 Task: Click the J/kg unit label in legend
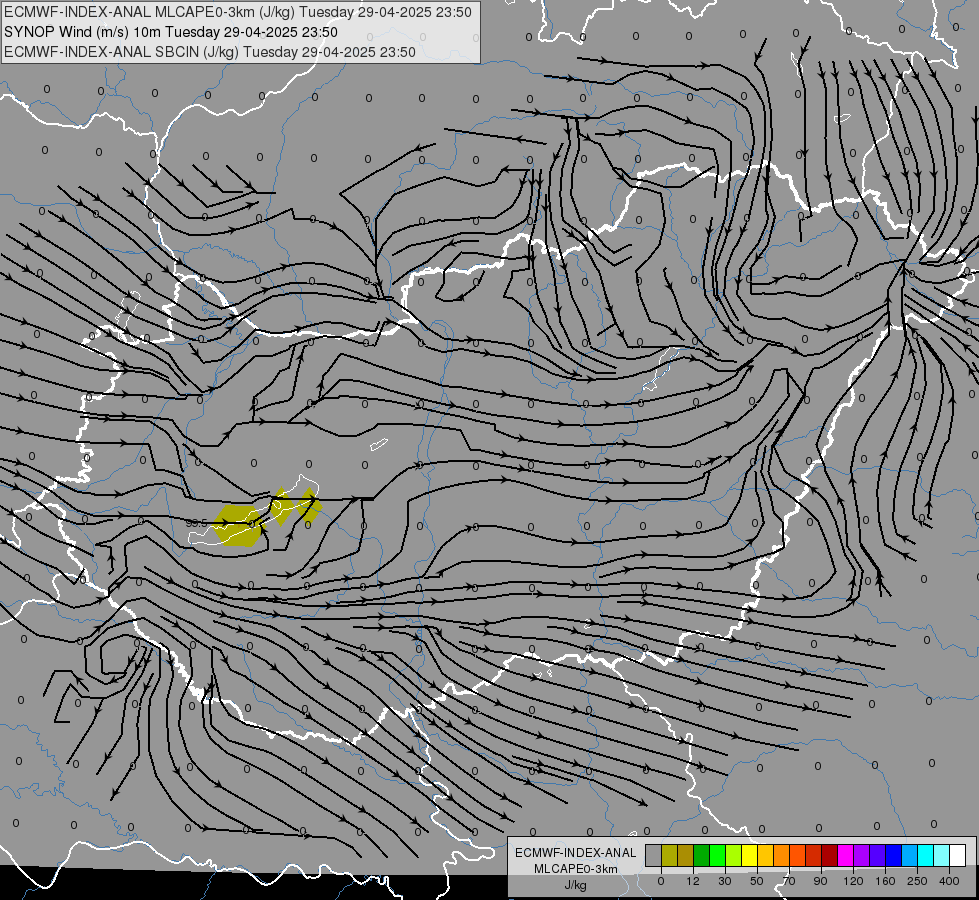tap(575, 885)
